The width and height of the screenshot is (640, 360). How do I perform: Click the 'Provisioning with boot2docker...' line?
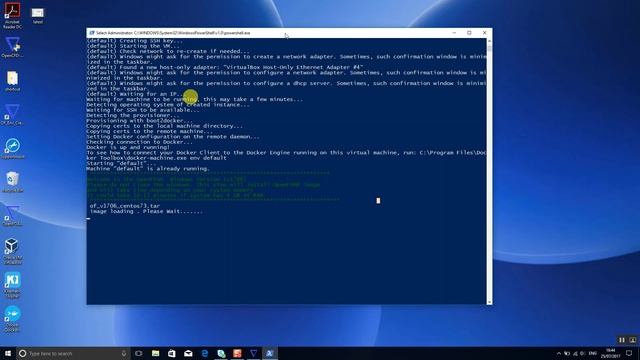[140, 121]
